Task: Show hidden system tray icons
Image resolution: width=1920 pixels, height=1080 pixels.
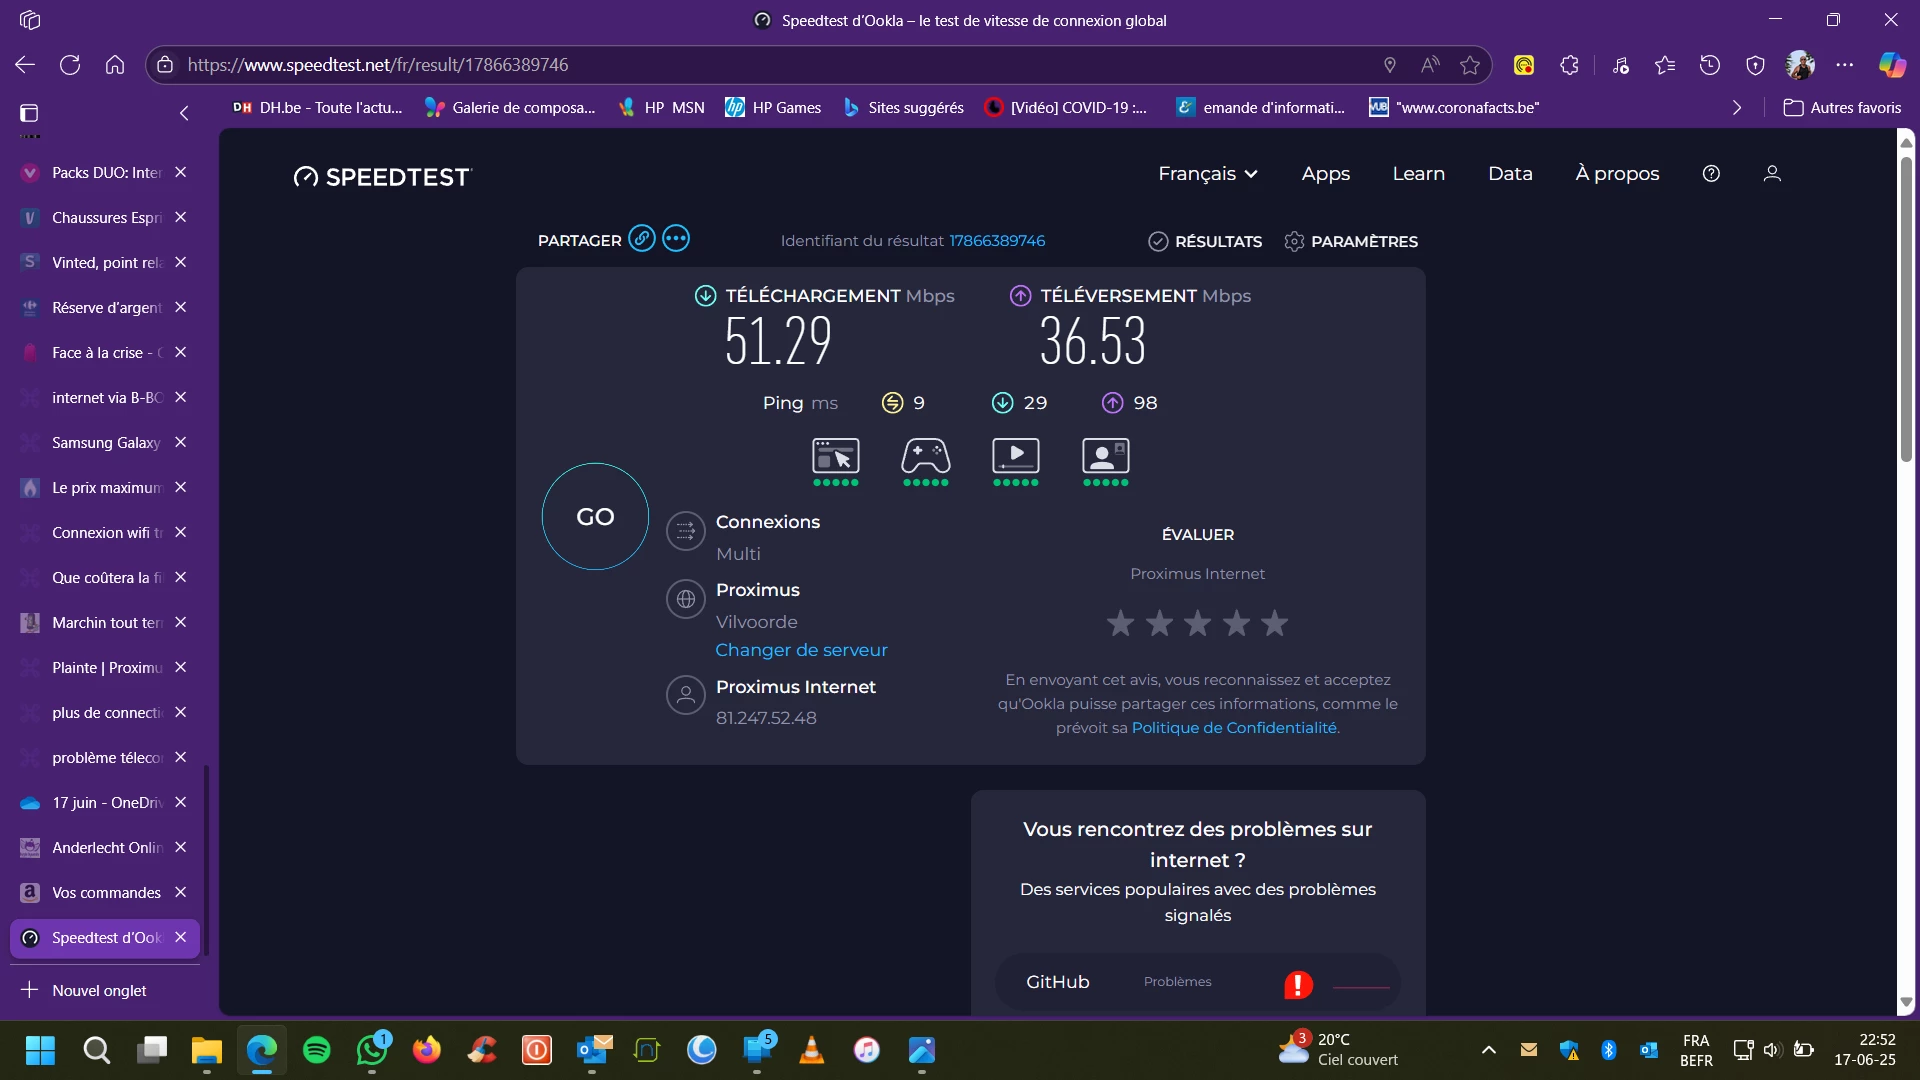Action: tap(1488, 1050)
